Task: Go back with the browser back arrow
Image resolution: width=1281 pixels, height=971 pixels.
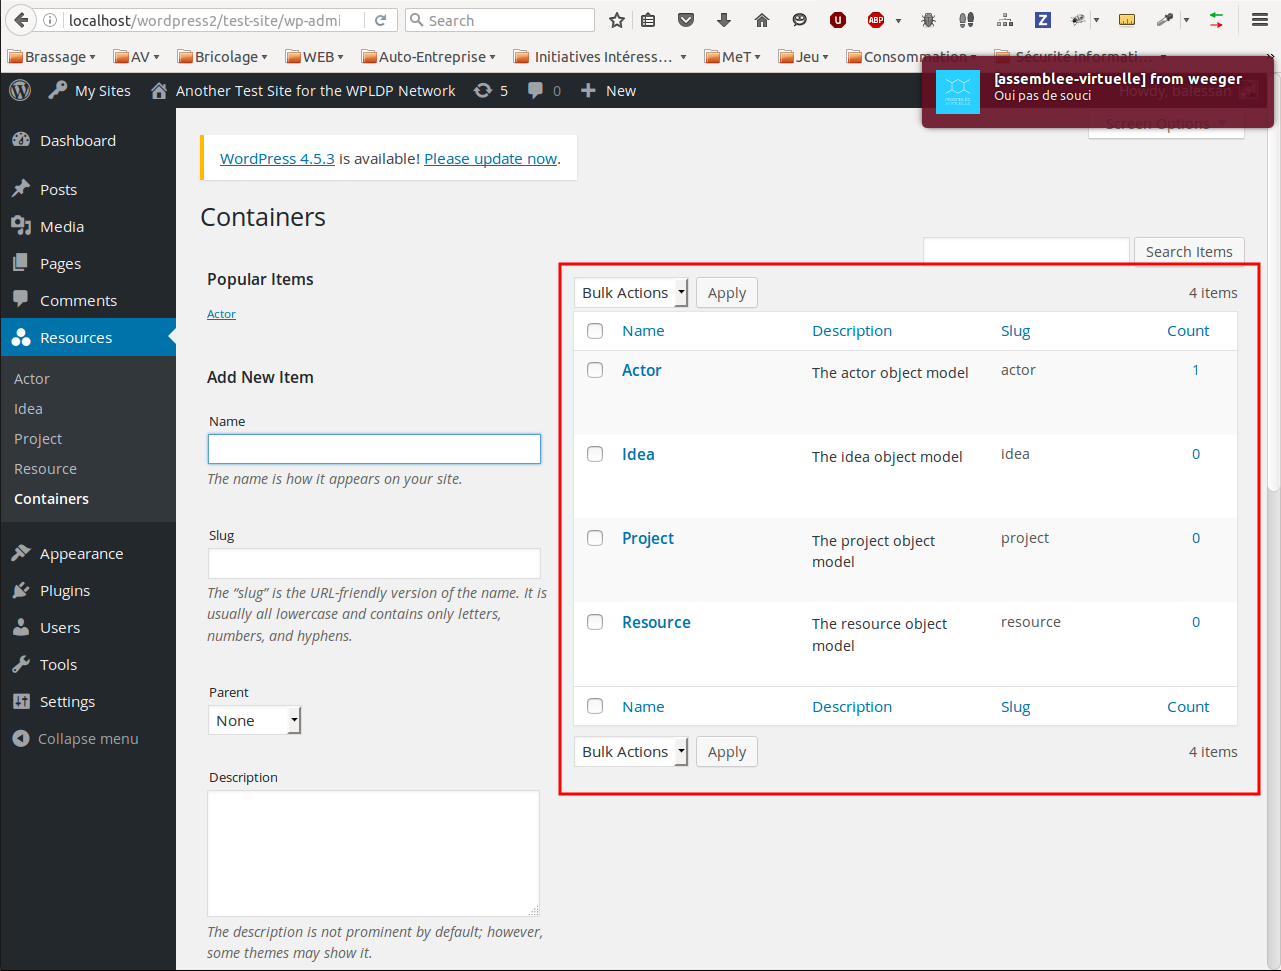Action: click(x=20, y=20)
